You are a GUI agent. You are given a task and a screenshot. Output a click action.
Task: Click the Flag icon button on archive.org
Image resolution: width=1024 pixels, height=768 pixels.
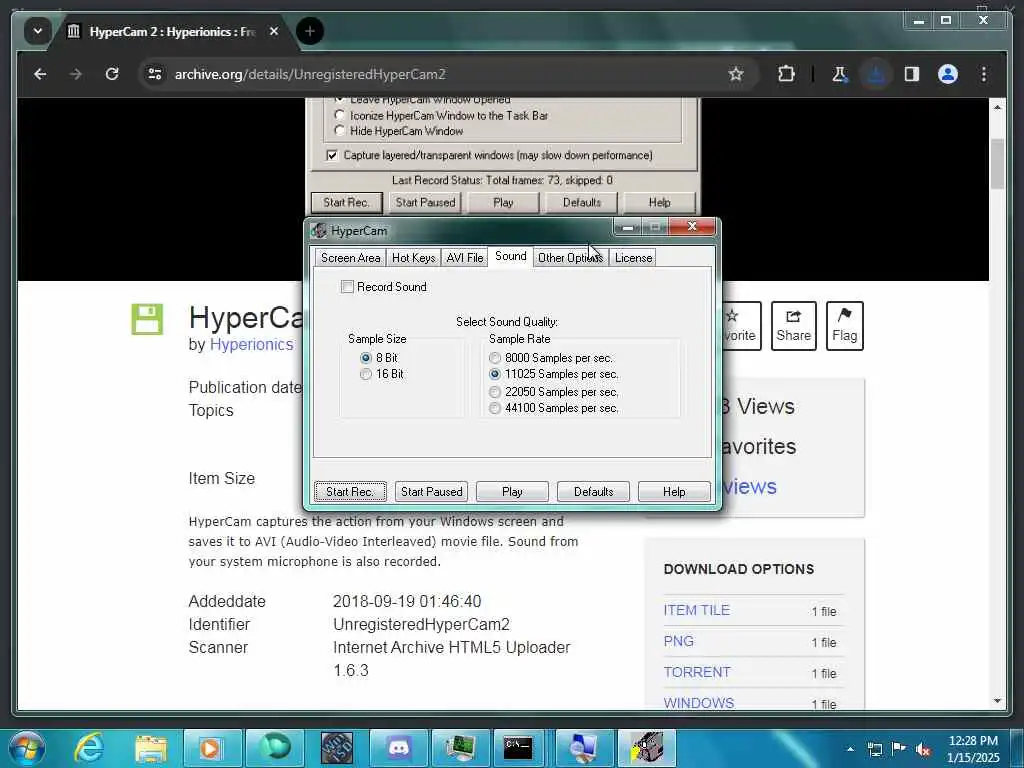point(844,325)
